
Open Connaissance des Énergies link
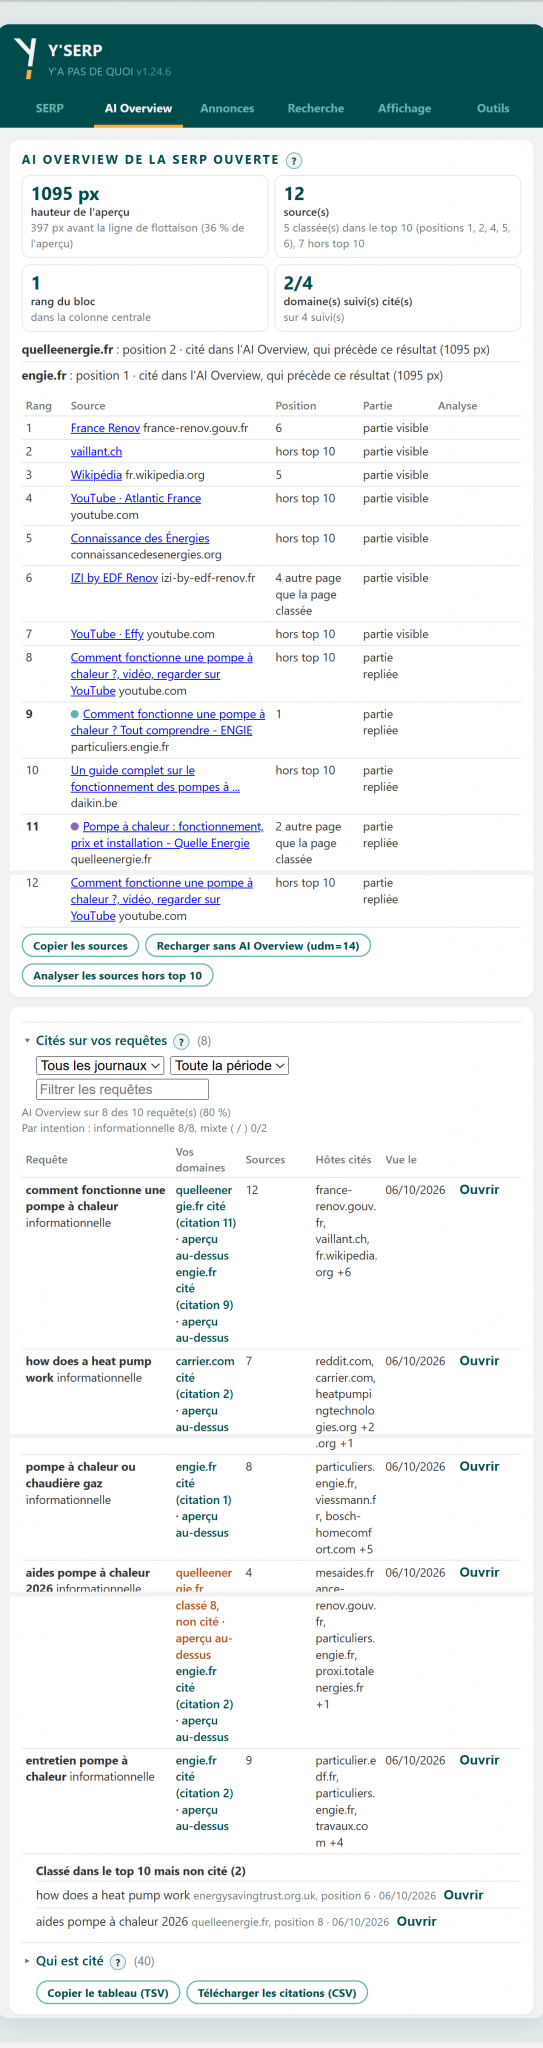(140, 538)
